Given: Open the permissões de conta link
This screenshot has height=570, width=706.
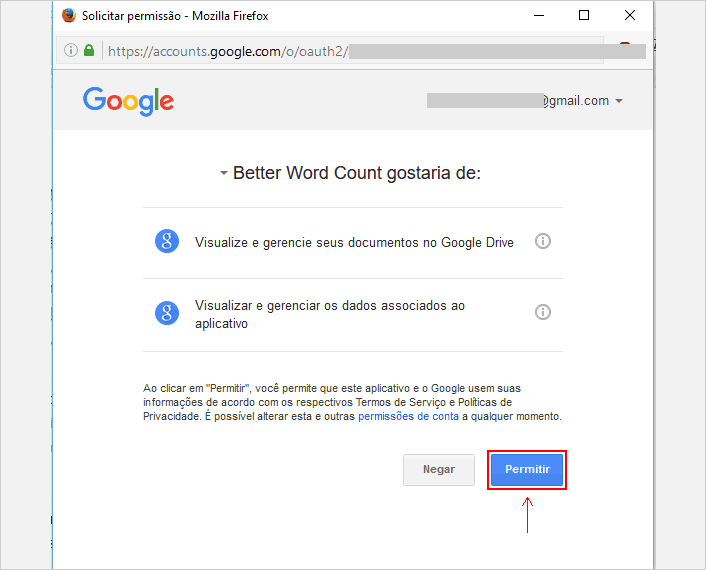Looking at the screenshot, I should (x=408, y=416).
